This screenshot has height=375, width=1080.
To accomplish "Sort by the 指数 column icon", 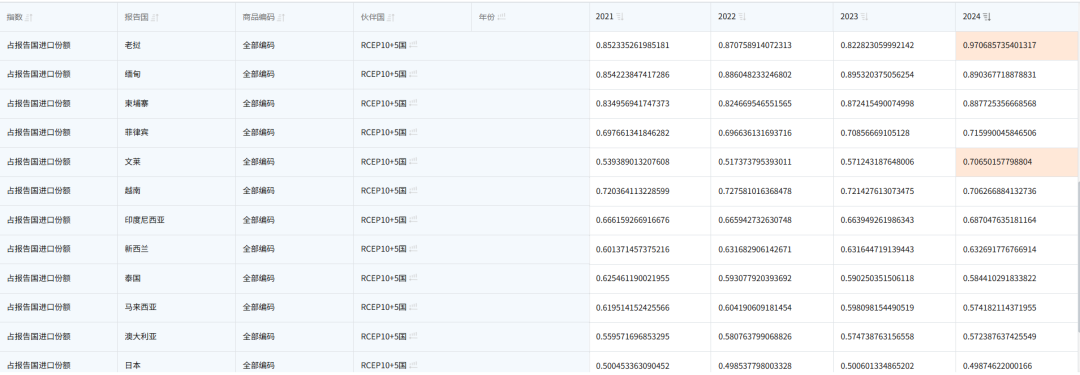I will [29, 17].
